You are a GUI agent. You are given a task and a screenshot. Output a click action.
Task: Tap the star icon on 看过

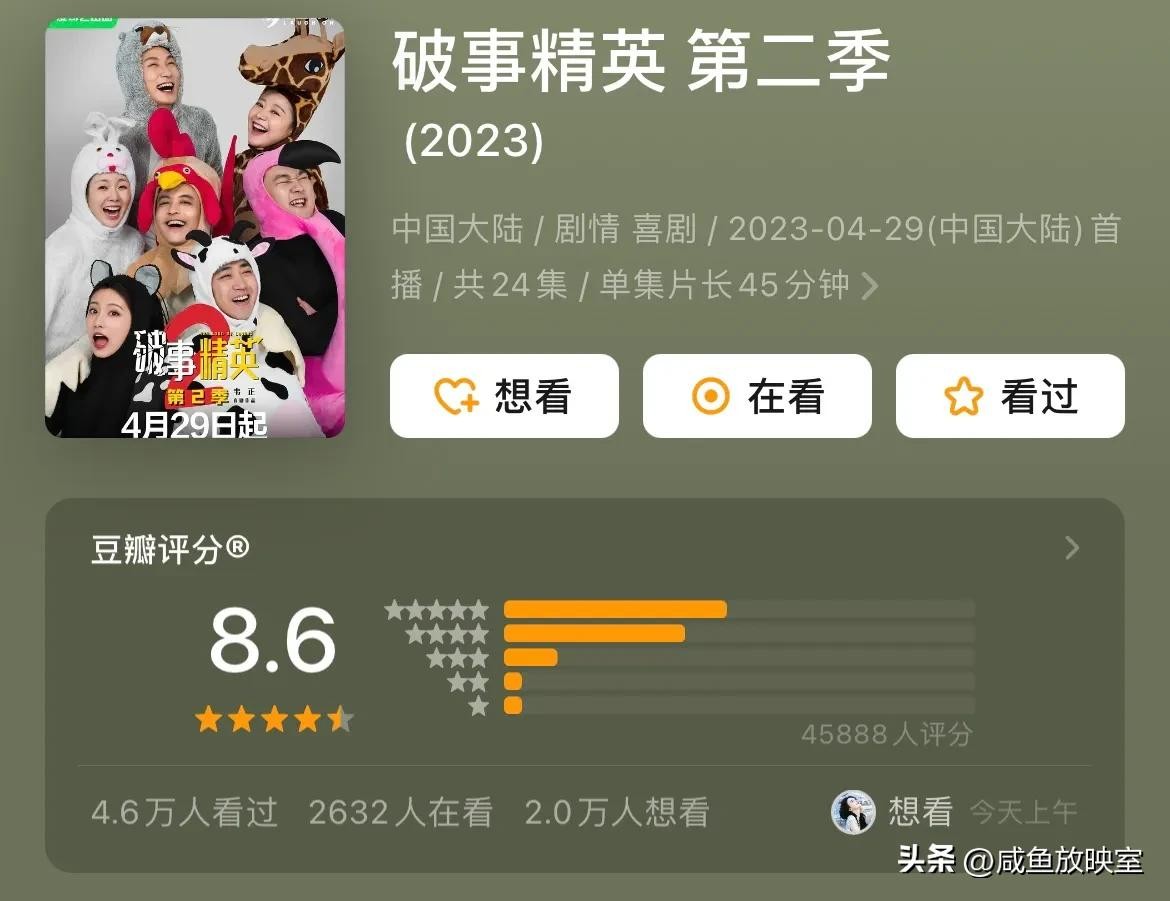(963, 396)
